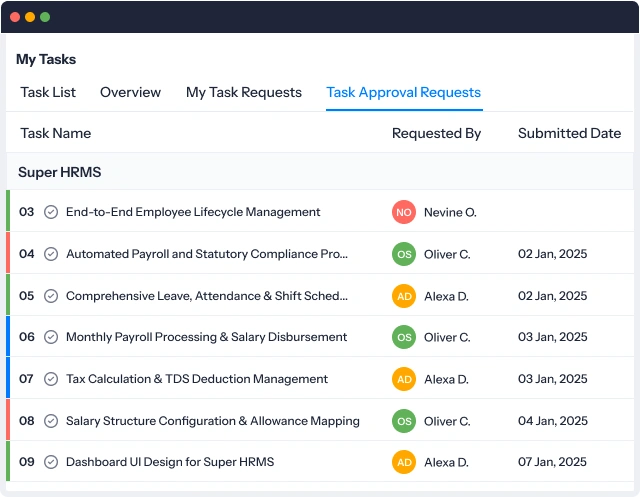The image size is (640, 497).
Task: Open Salary Structure Configuration & Allowance Mapping task
Action: [x=213, y=421]
